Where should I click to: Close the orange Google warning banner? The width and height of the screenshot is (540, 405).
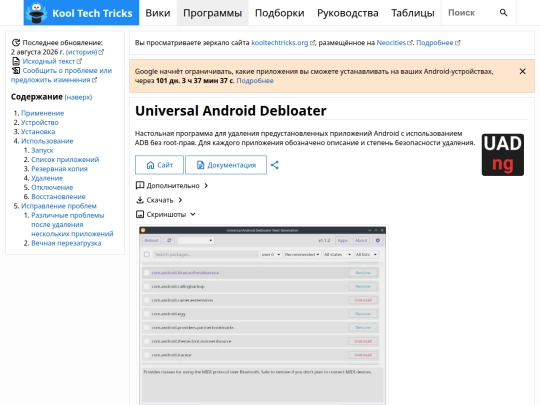tap(522, 71)
